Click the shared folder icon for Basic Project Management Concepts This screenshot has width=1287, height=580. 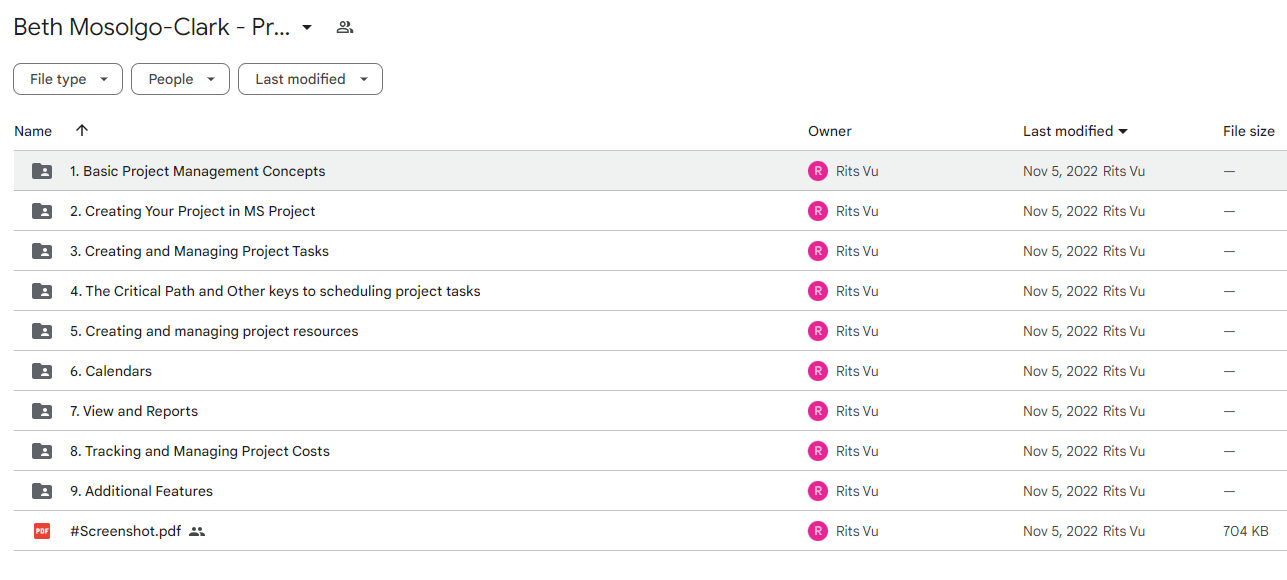[42, 171]
